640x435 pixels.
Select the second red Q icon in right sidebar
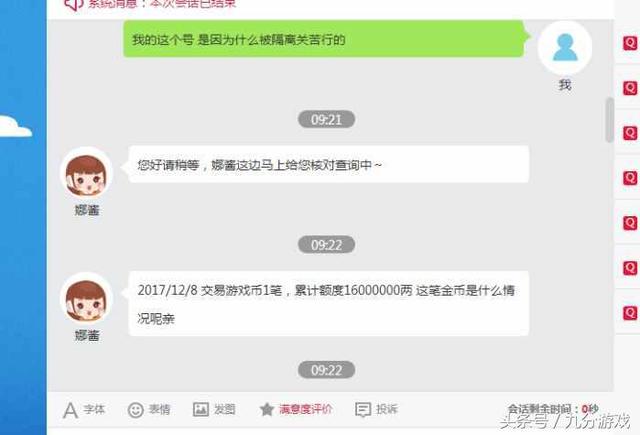(630, 88)
